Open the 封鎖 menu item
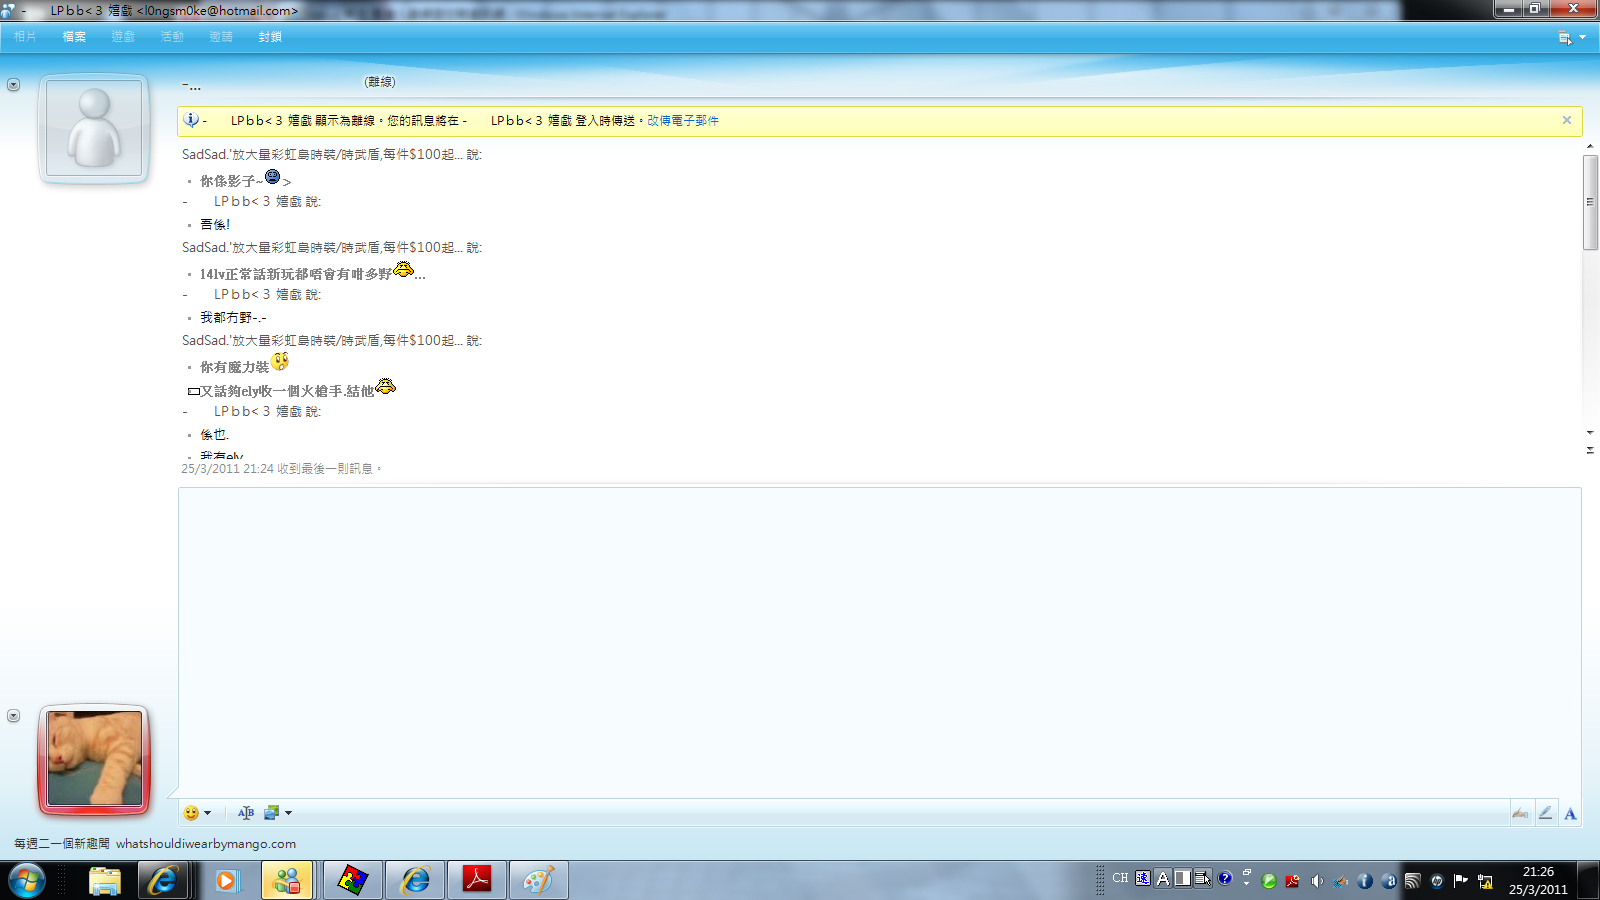 (270, 37)
